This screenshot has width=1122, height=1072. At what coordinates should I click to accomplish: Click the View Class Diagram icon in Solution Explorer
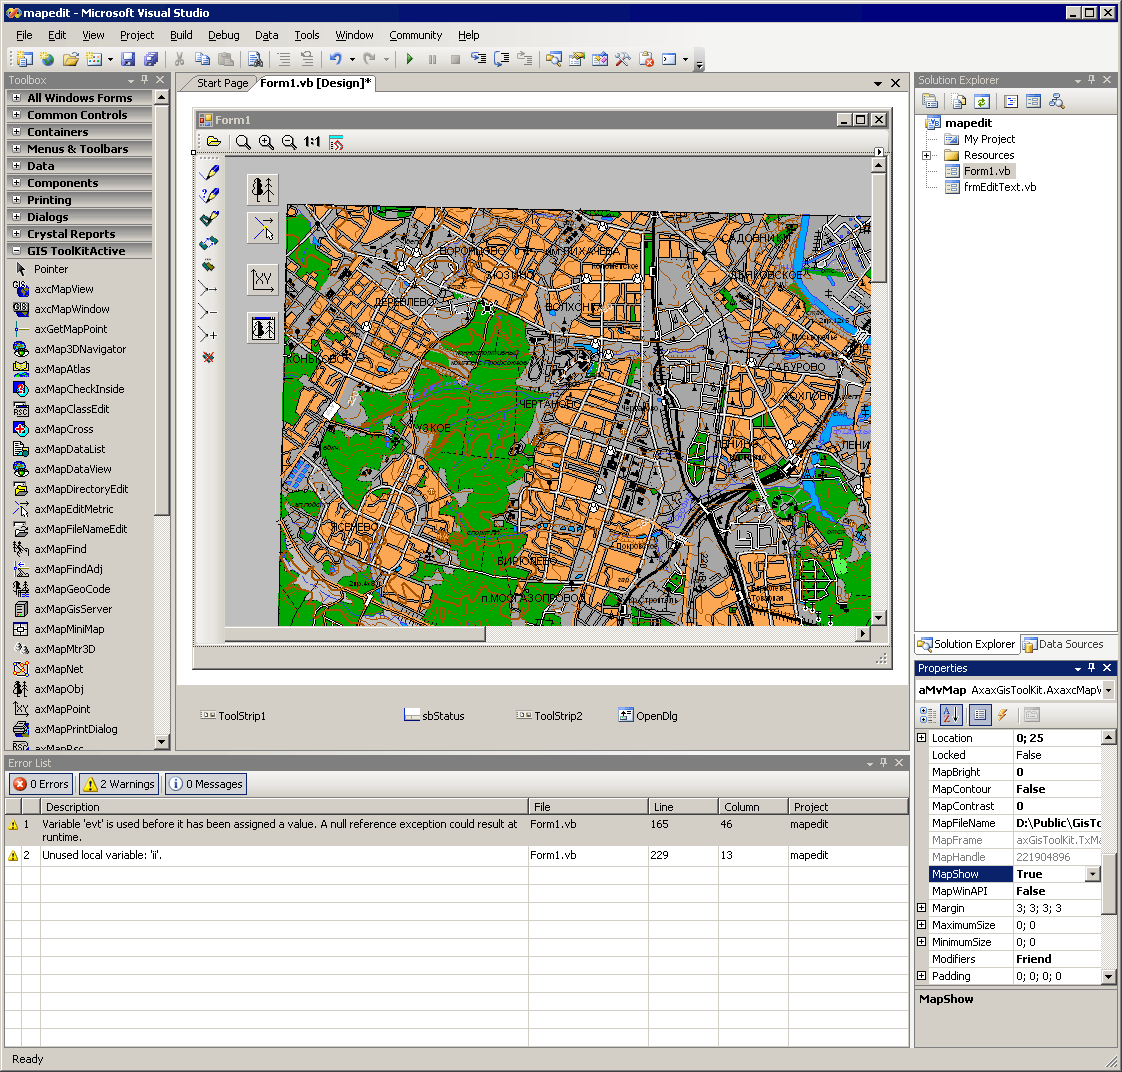[x=1056, y=102]
